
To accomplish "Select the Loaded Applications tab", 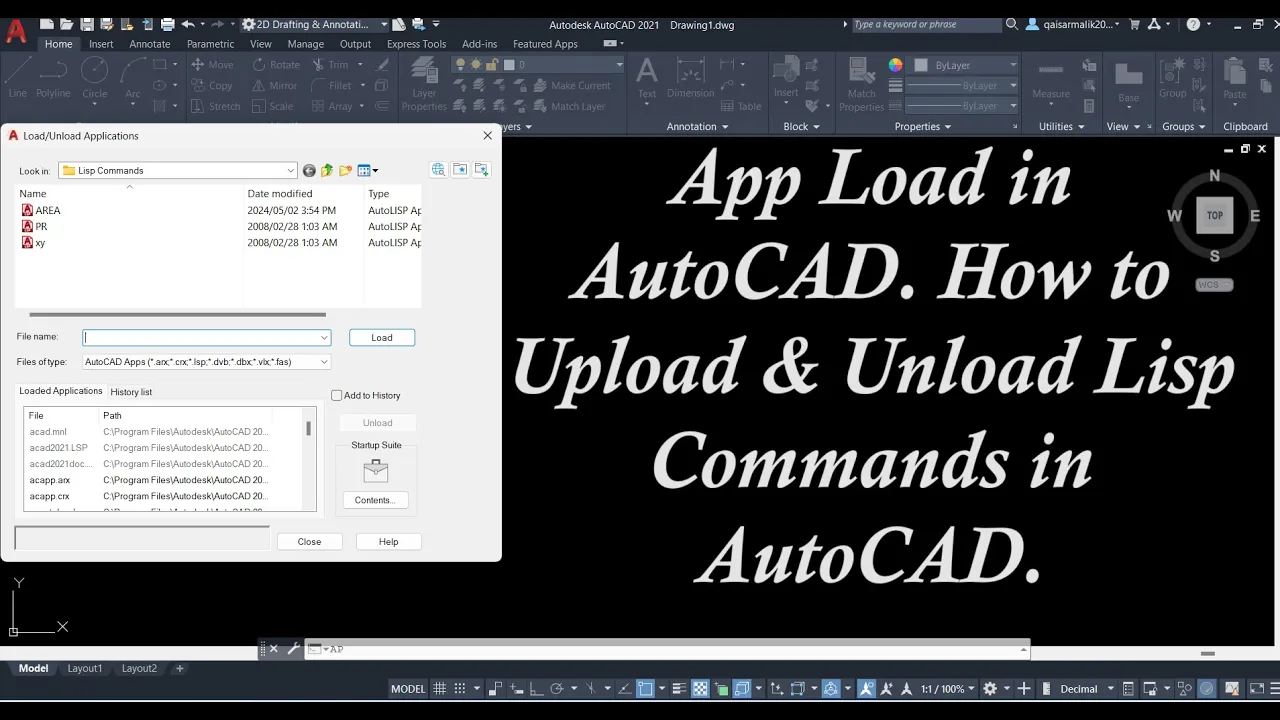I will coord(61,391).
